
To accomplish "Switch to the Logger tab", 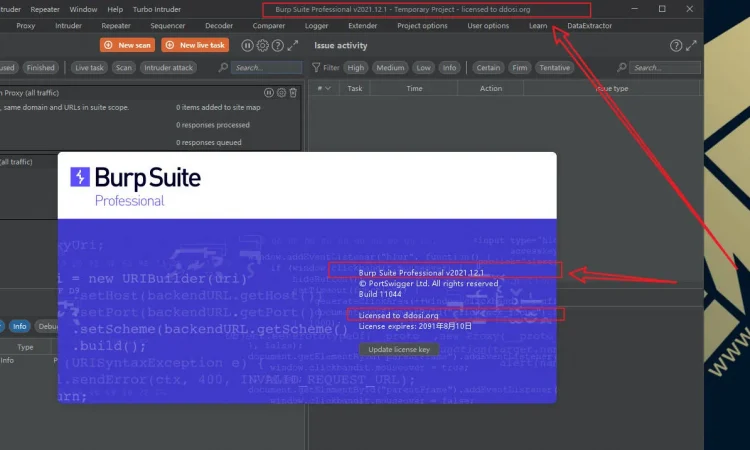I will coord(317,26).
